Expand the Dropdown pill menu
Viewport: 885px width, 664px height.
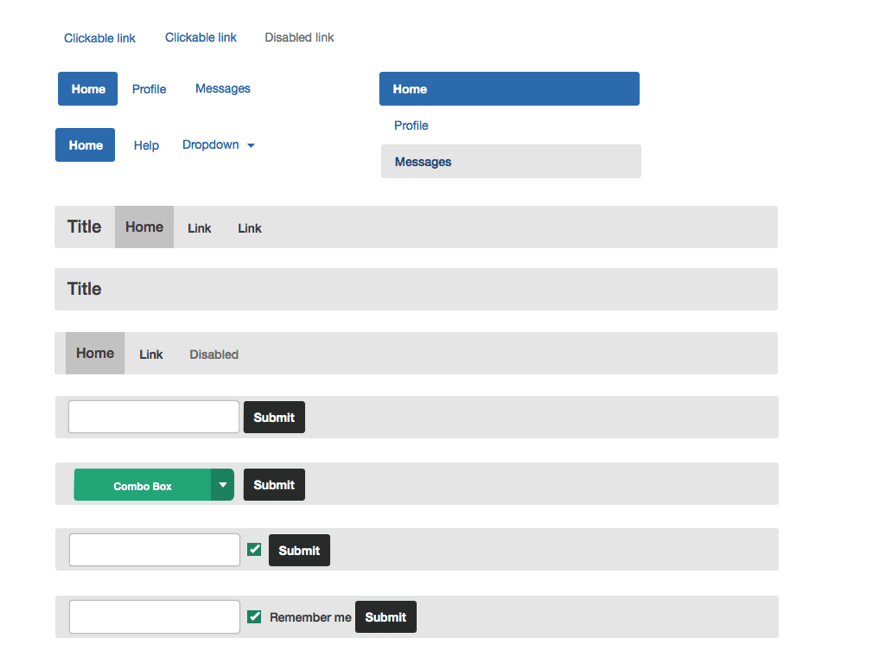218,145
